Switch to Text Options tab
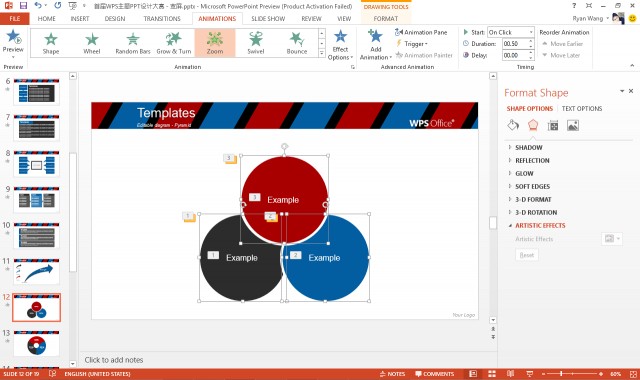640x380 pixels. 582,109
